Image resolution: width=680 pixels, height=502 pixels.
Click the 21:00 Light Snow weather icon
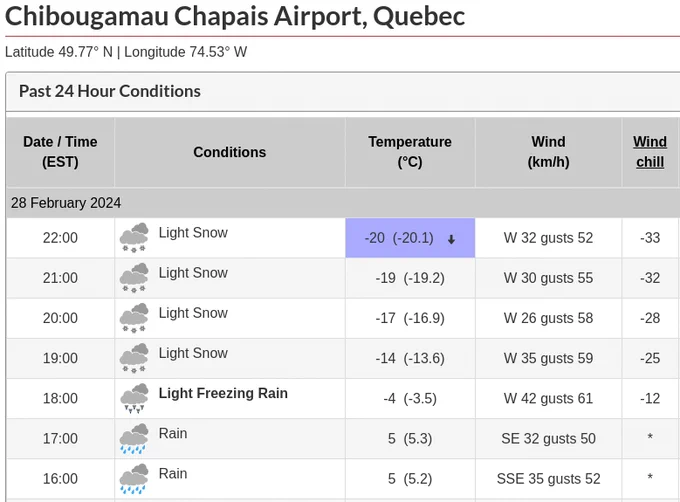134,278
